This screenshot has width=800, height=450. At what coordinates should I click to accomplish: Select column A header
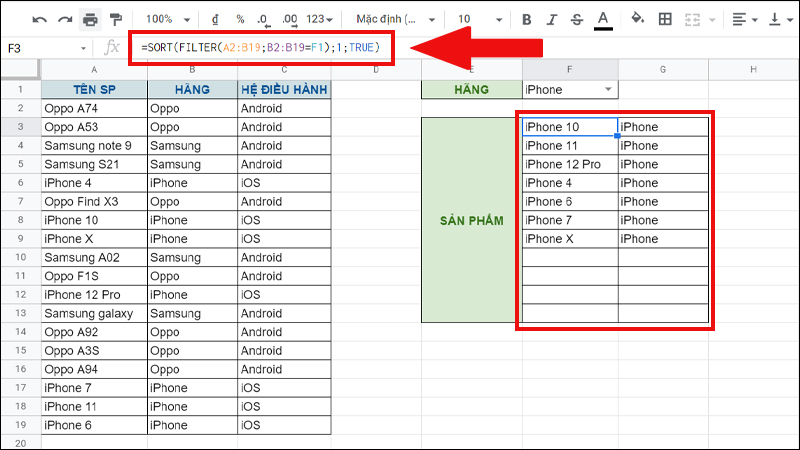click(x=94, y=70)
